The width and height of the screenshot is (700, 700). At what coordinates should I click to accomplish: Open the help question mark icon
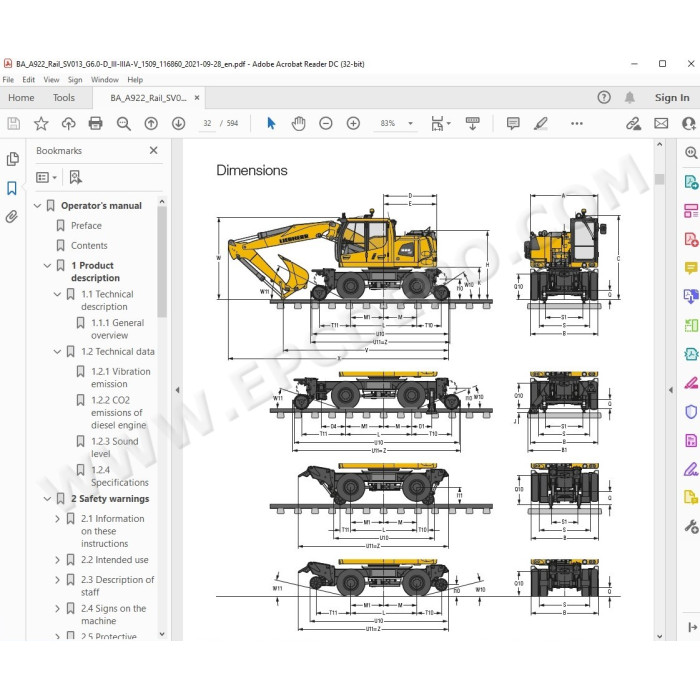[x=604, y=97]
